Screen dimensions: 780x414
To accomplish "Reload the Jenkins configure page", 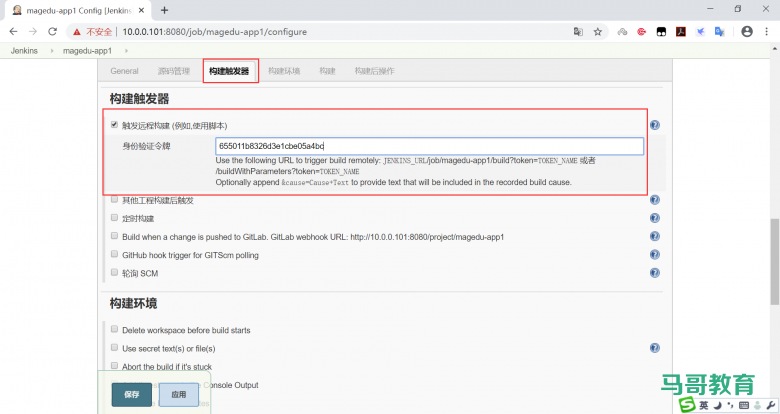I will tap(52, 31).
